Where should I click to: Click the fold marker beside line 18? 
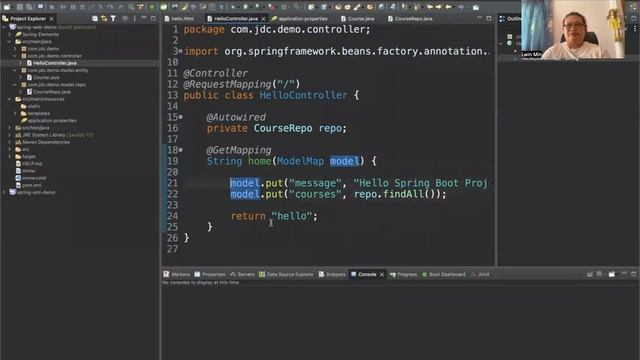[x=180, y=150]
